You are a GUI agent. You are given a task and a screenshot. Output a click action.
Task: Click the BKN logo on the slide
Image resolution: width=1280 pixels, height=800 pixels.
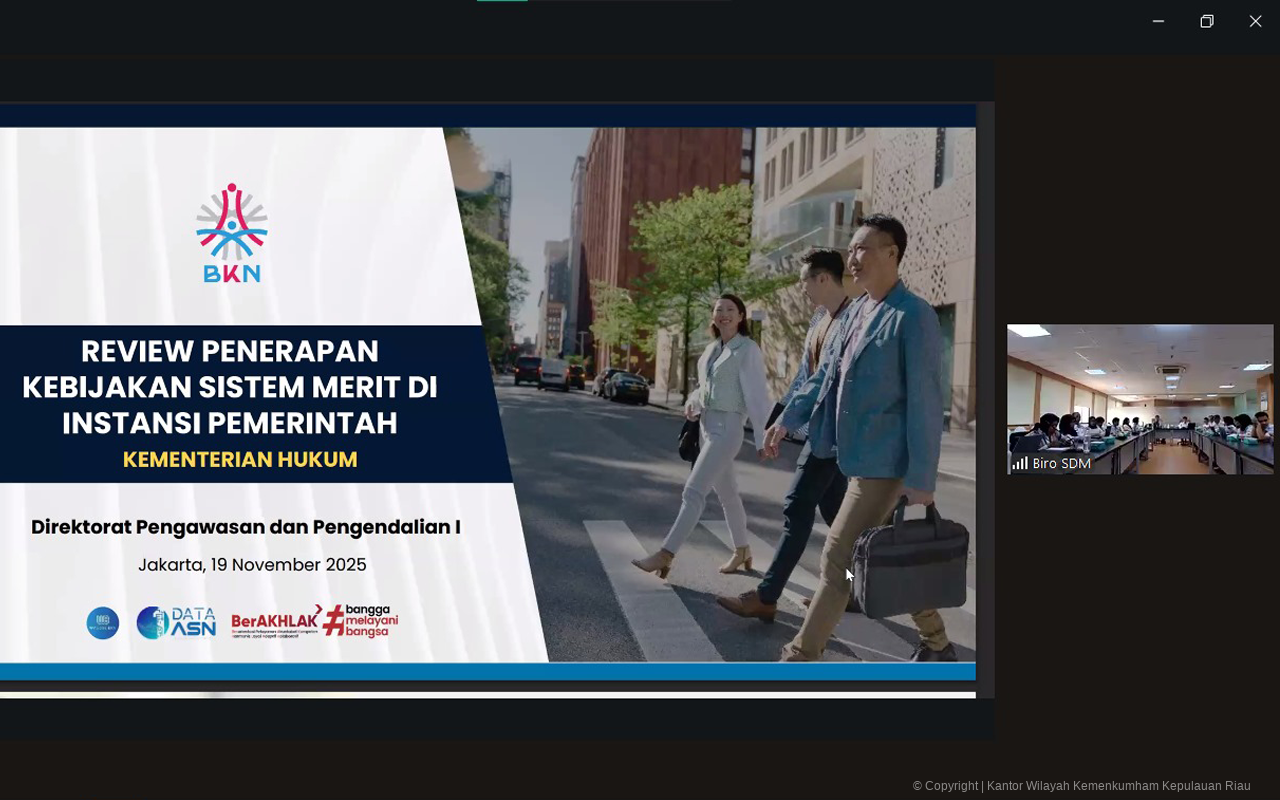pyautogui.click(x=230, y=232)
